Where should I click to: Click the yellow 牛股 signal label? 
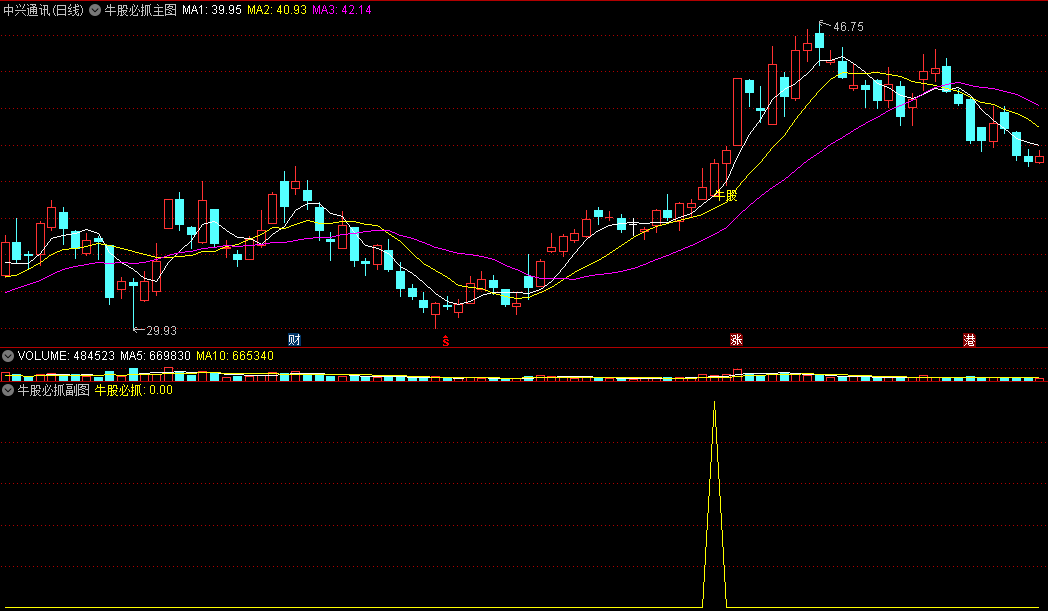pos(726,195)
